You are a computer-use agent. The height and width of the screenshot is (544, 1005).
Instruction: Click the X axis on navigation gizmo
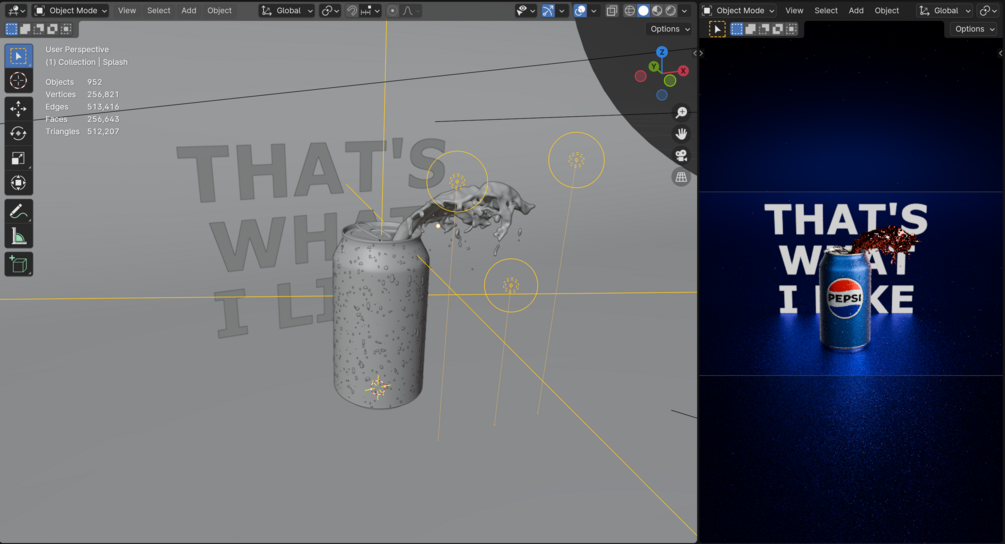[683, 70]
